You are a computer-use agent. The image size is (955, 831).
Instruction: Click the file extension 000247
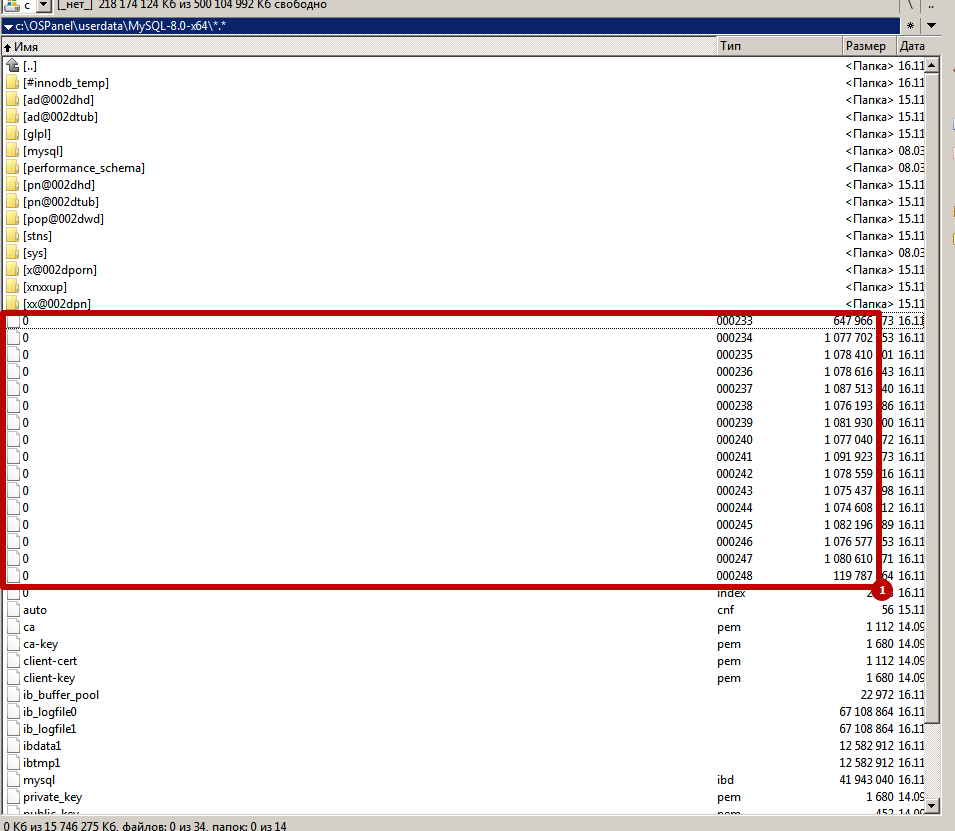[735, 560]
